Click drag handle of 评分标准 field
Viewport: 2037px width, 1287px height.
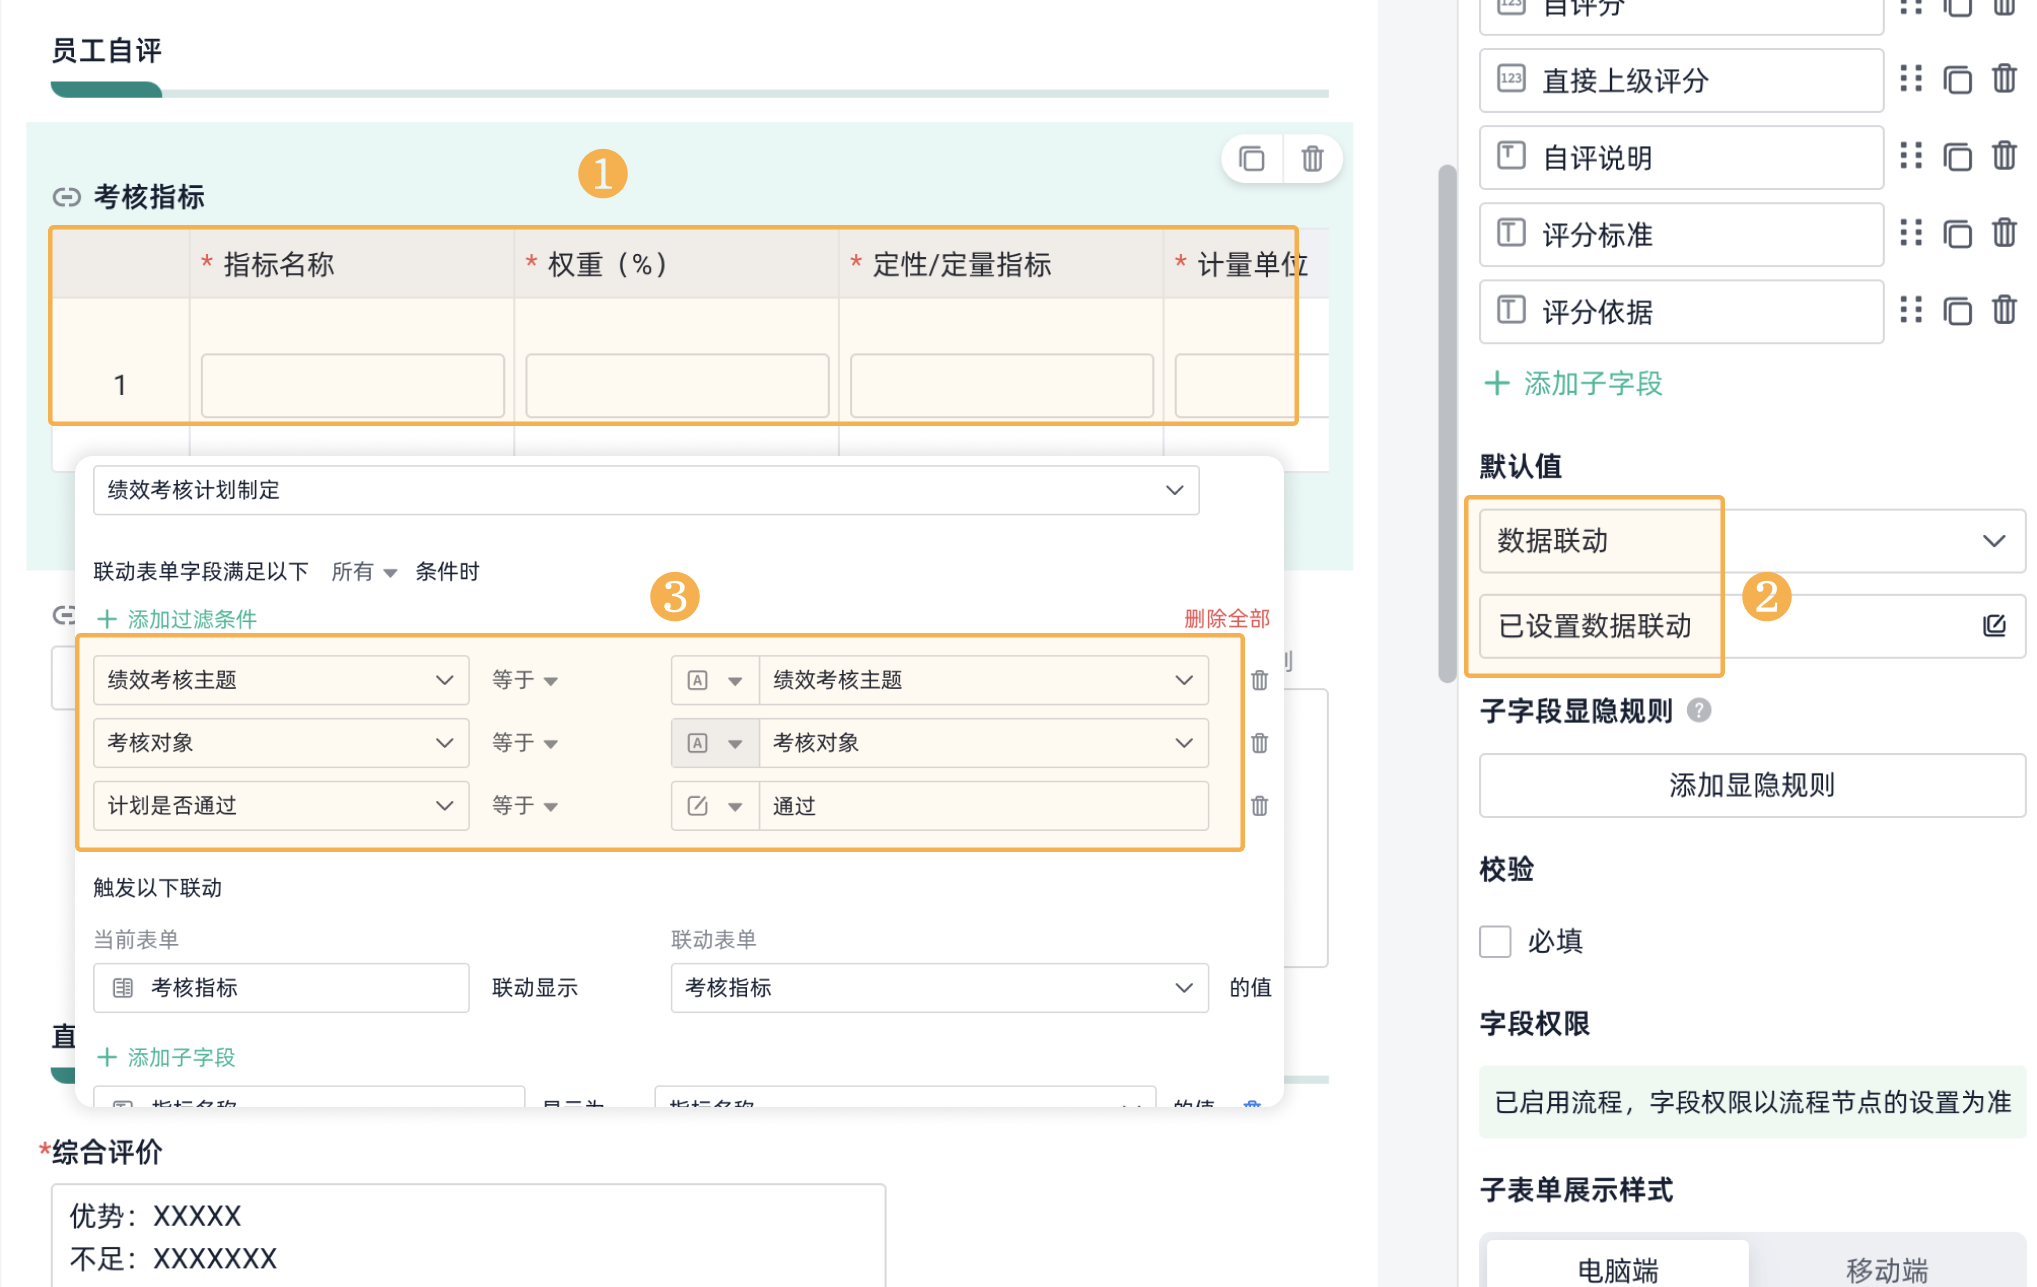coord(1910,234)
